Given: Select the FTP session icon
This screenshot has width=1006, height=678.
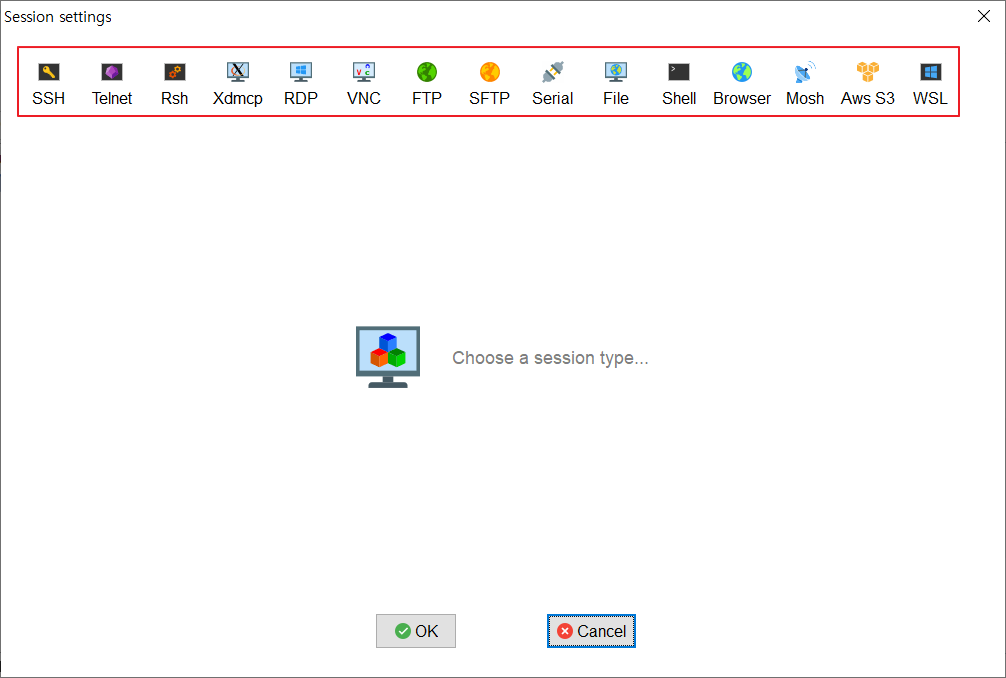Looking at the screenshot, I should point(427,83).
